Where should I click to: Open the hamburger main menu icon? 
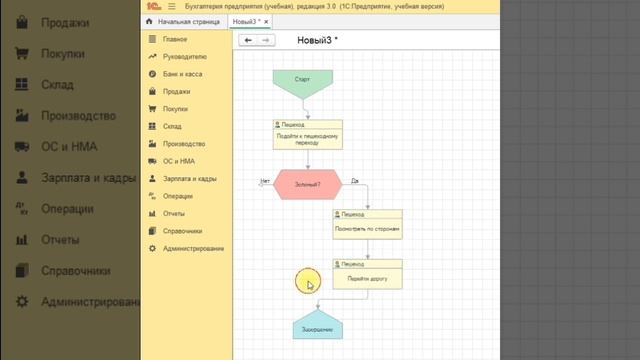click(x=172, y=6)
